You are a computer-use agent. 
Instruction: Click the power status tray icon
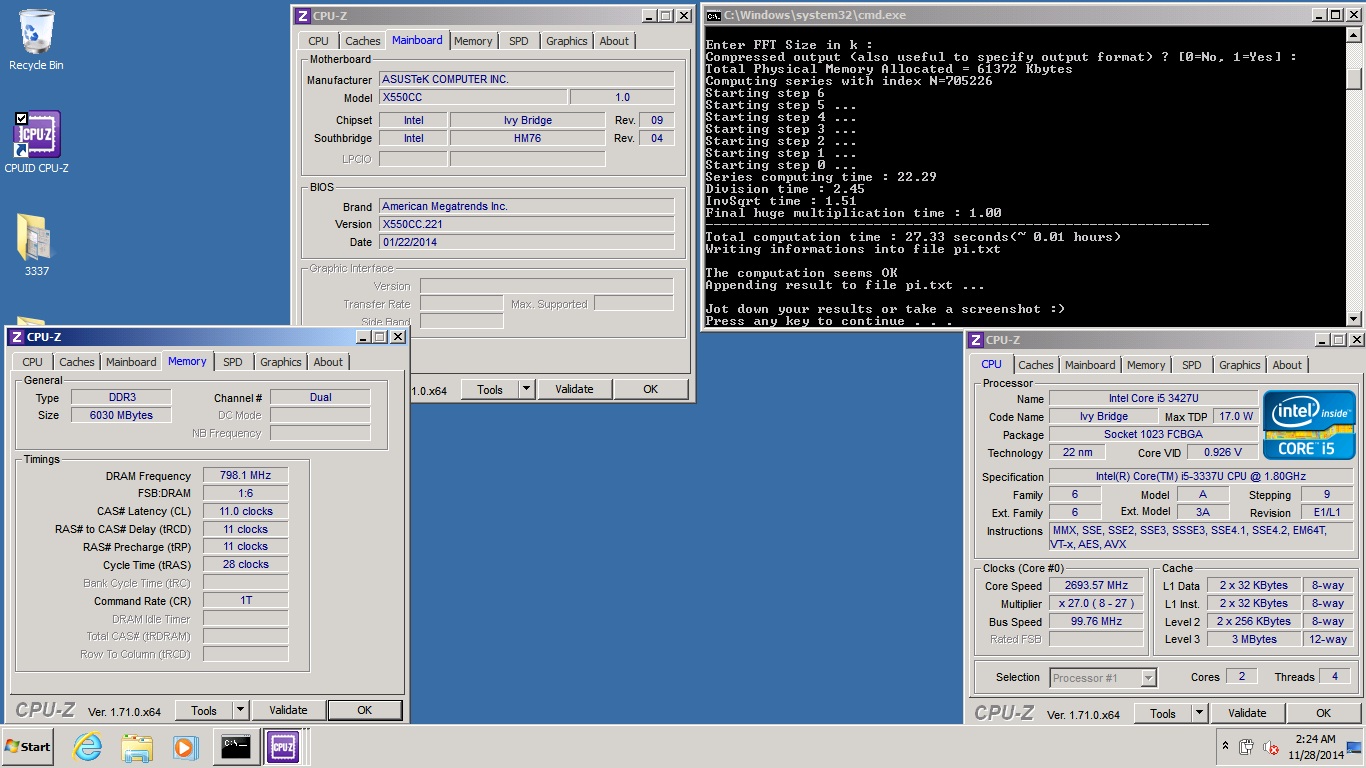point(1246,747)
